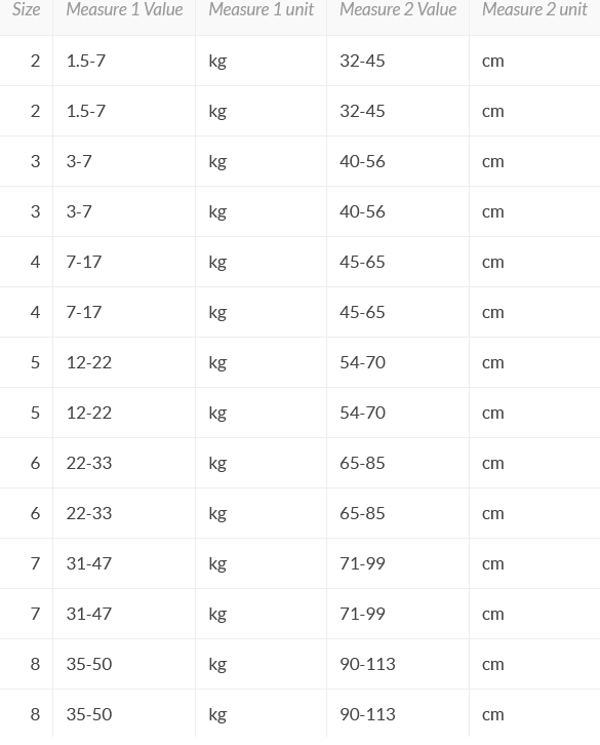The height and width of the screenshot is (745, 600).
Task: Sort by the Measure 1 Value header
Action: (124, 10)
